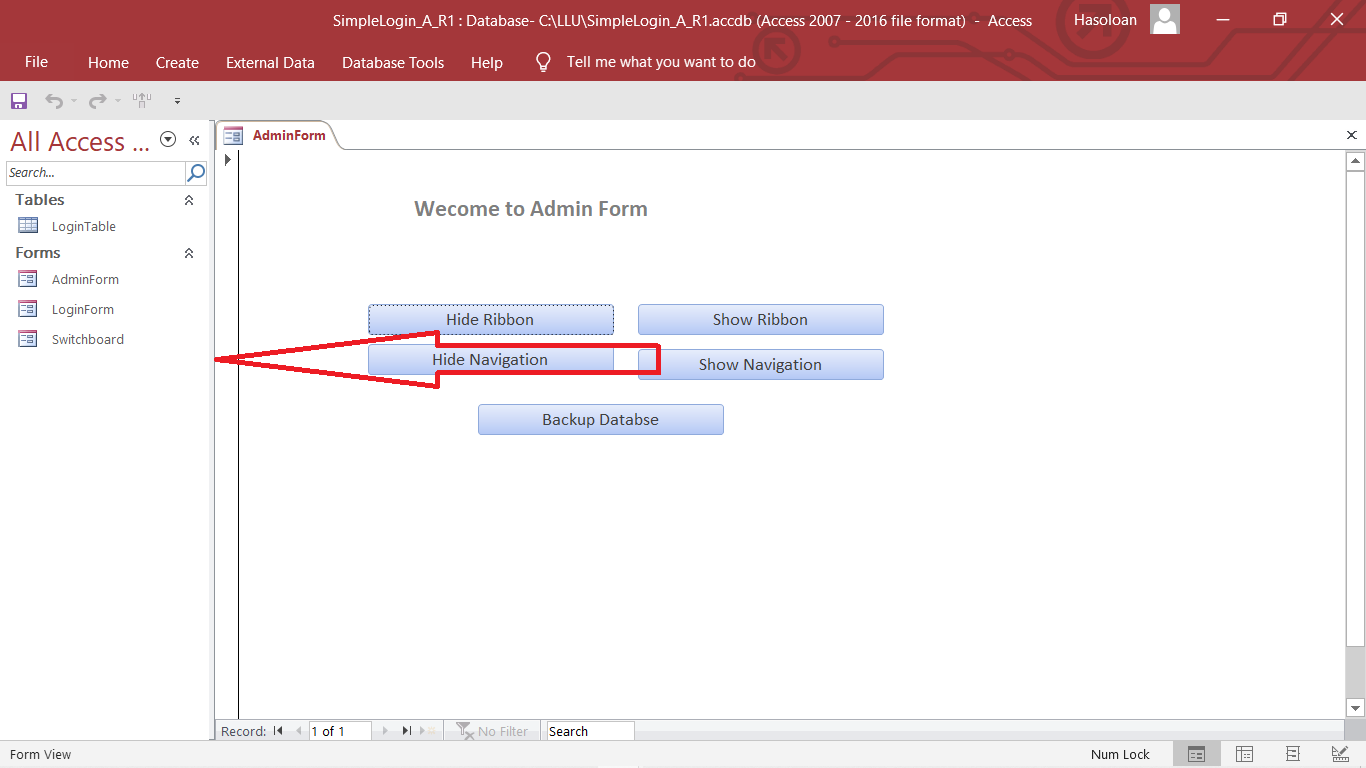Screen dimensions: 1366x768
Task: Click the Hide Ribbon button
Action: (490, 319)
